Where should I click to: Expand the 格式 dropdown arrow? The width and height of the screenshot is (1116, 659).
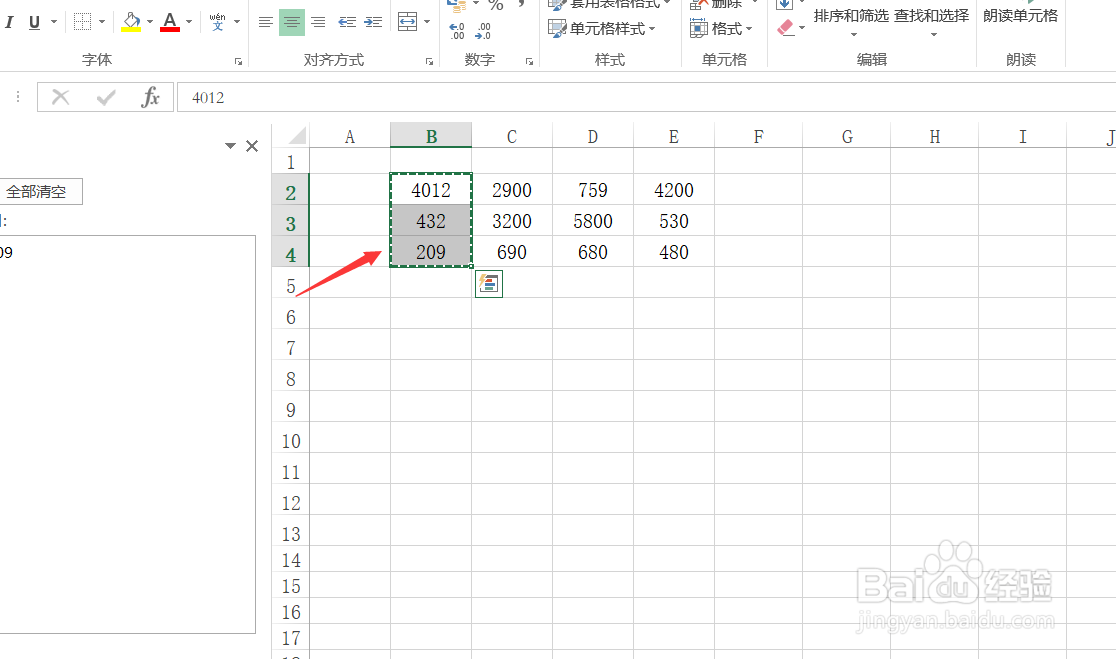click(749, 29)
